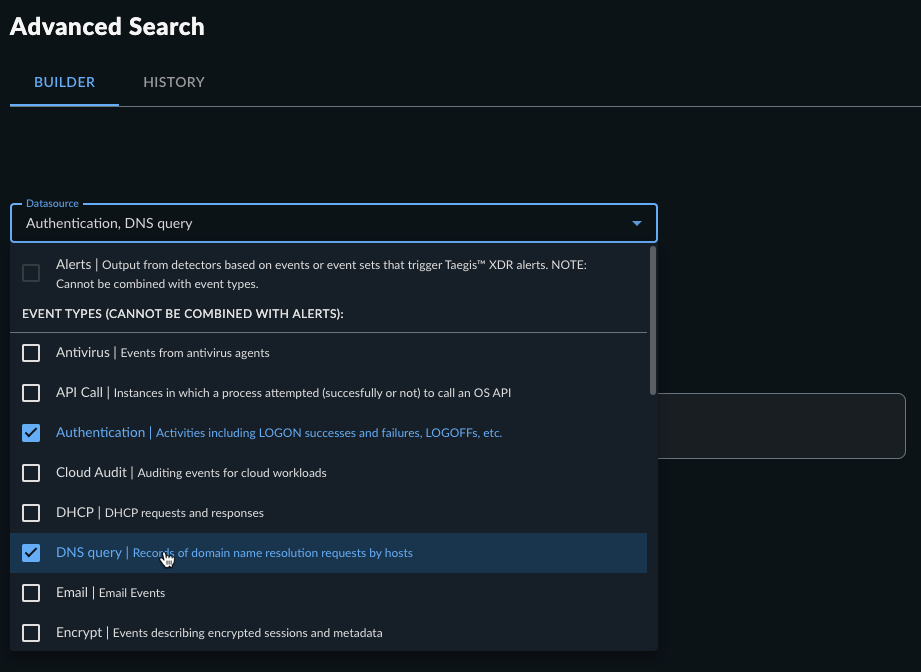Click the Datasource field showing Authentication, DNS query
The width and height of the screenshot is (921, 672).
[334, 223]
